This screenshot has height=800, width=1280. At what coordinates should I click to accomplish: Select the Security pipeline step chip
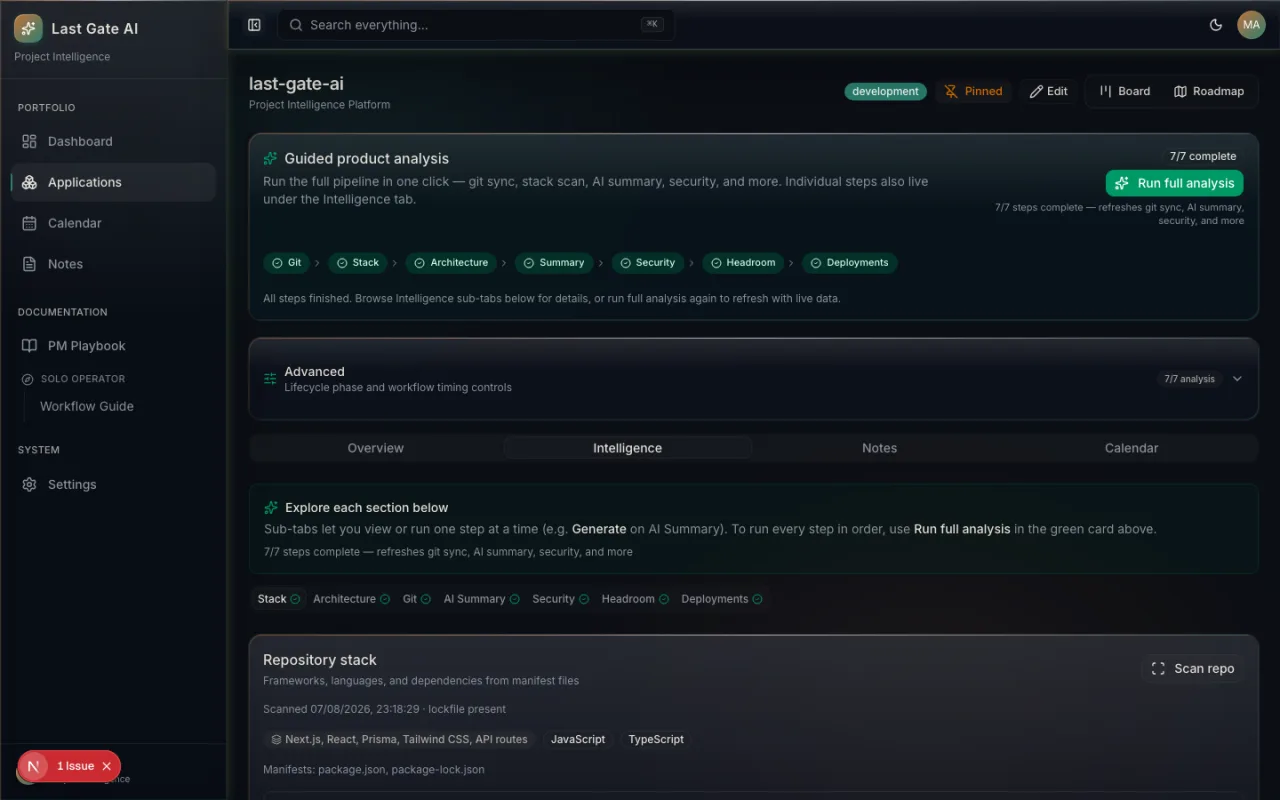(648, 263)
